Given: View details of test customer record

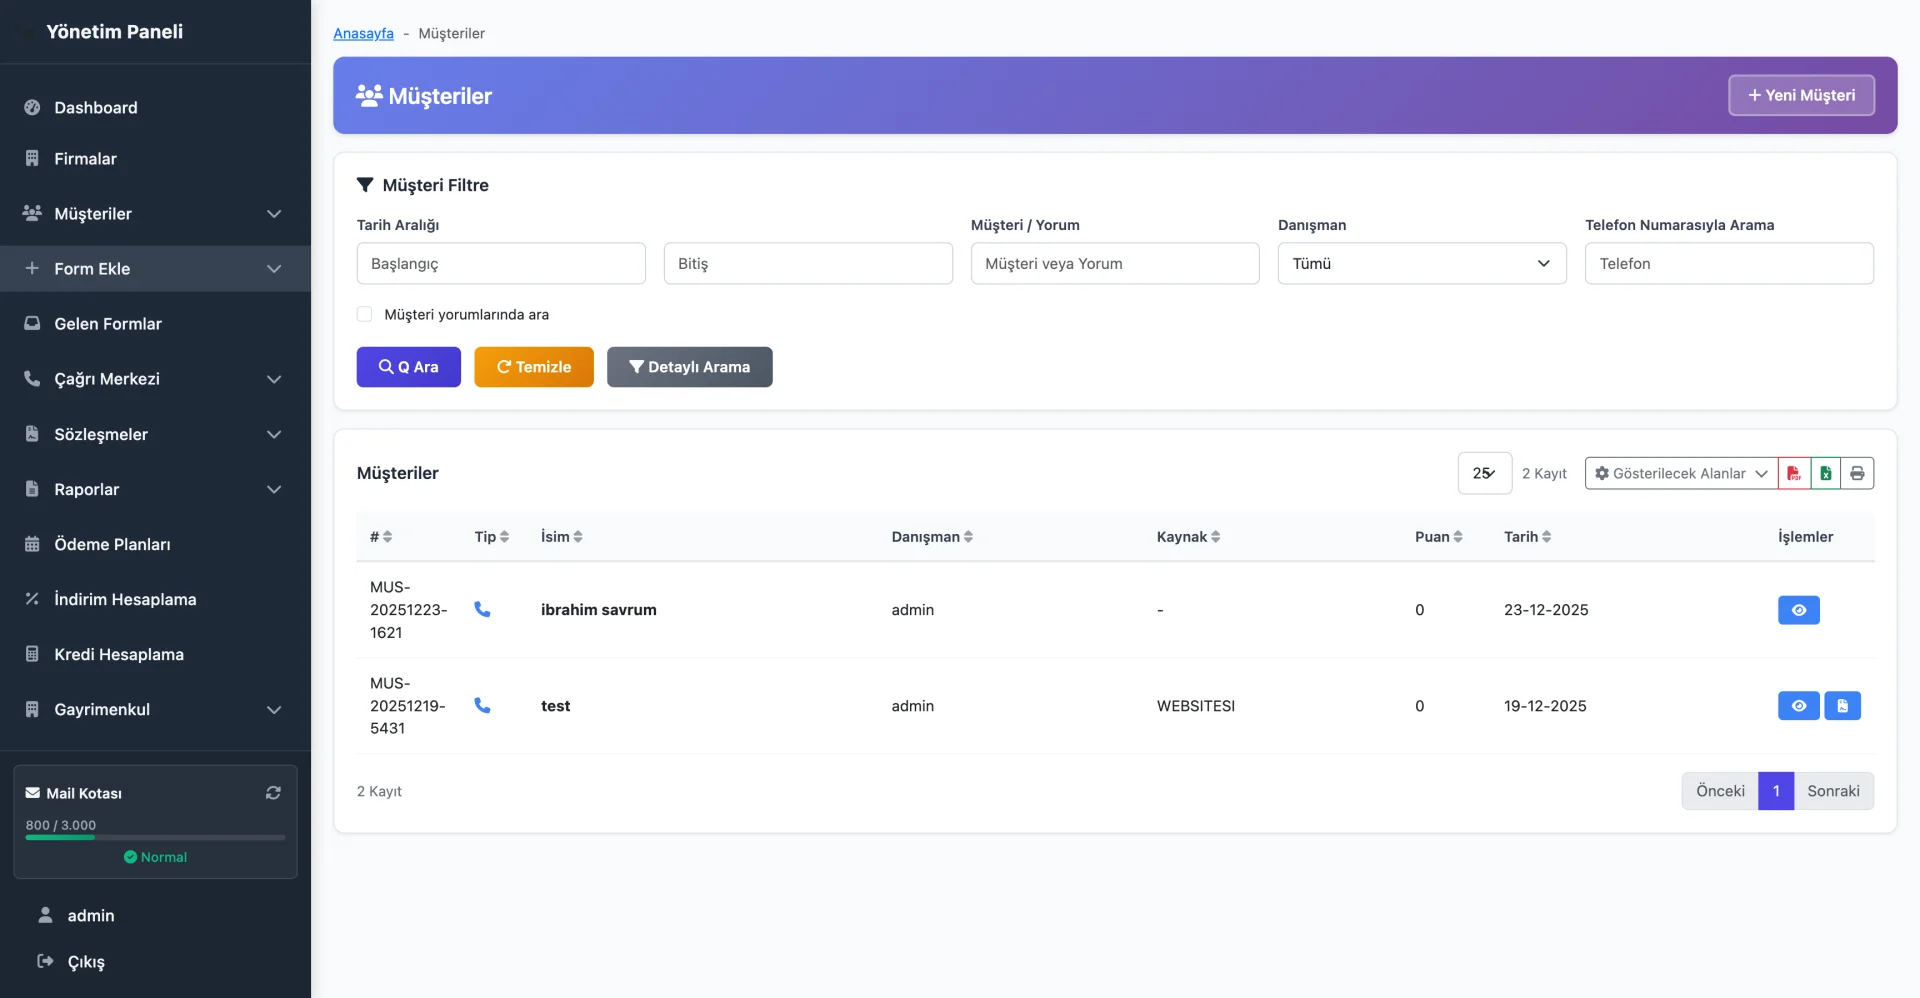Looking at the screenshot, I should [x=1798, y=706].
